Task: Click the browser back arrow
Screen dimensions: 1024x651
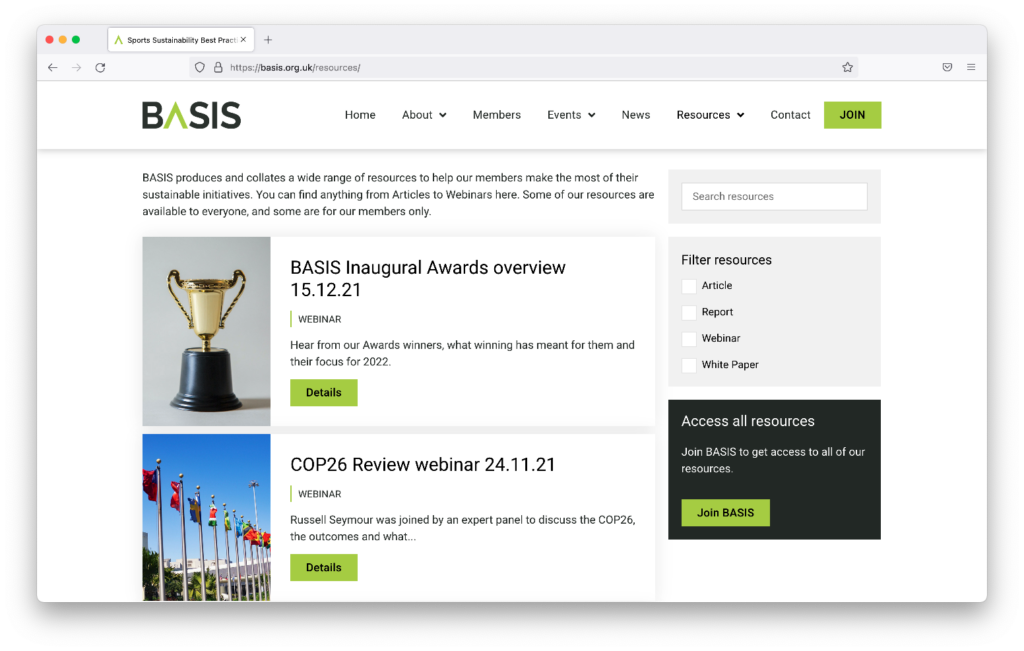Action: pyautogui.click(x=53, y=67)
